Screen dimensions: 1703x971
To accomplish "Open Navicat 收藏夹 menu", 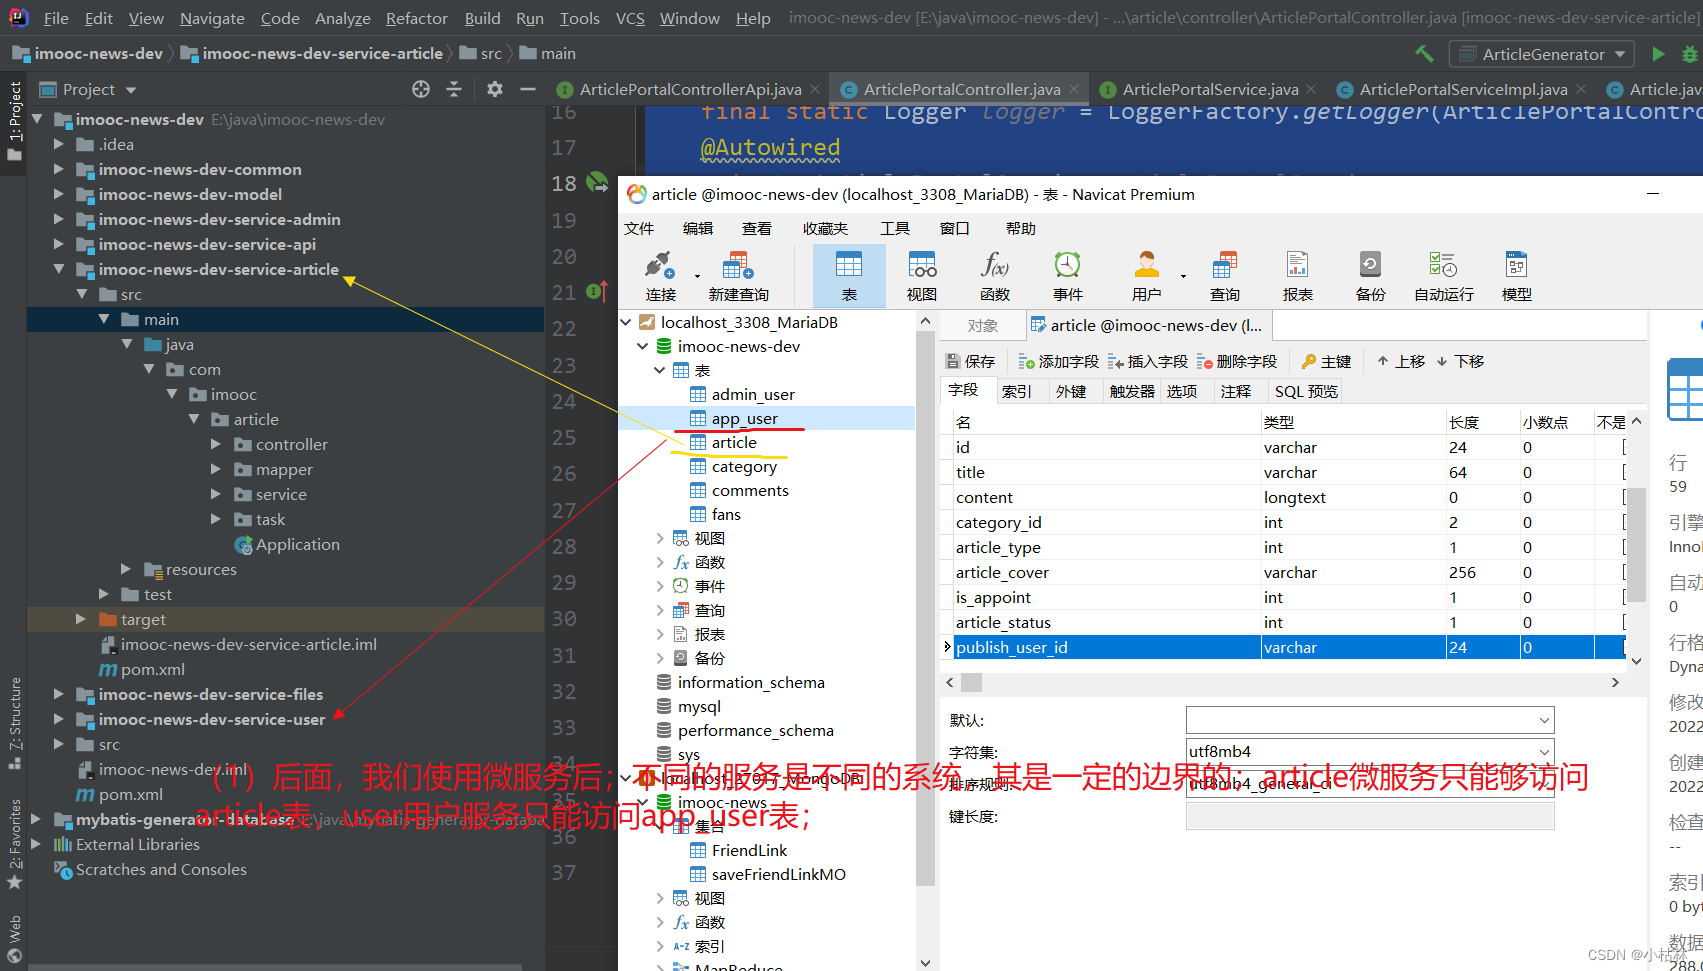I will click(x=825, y=228).
